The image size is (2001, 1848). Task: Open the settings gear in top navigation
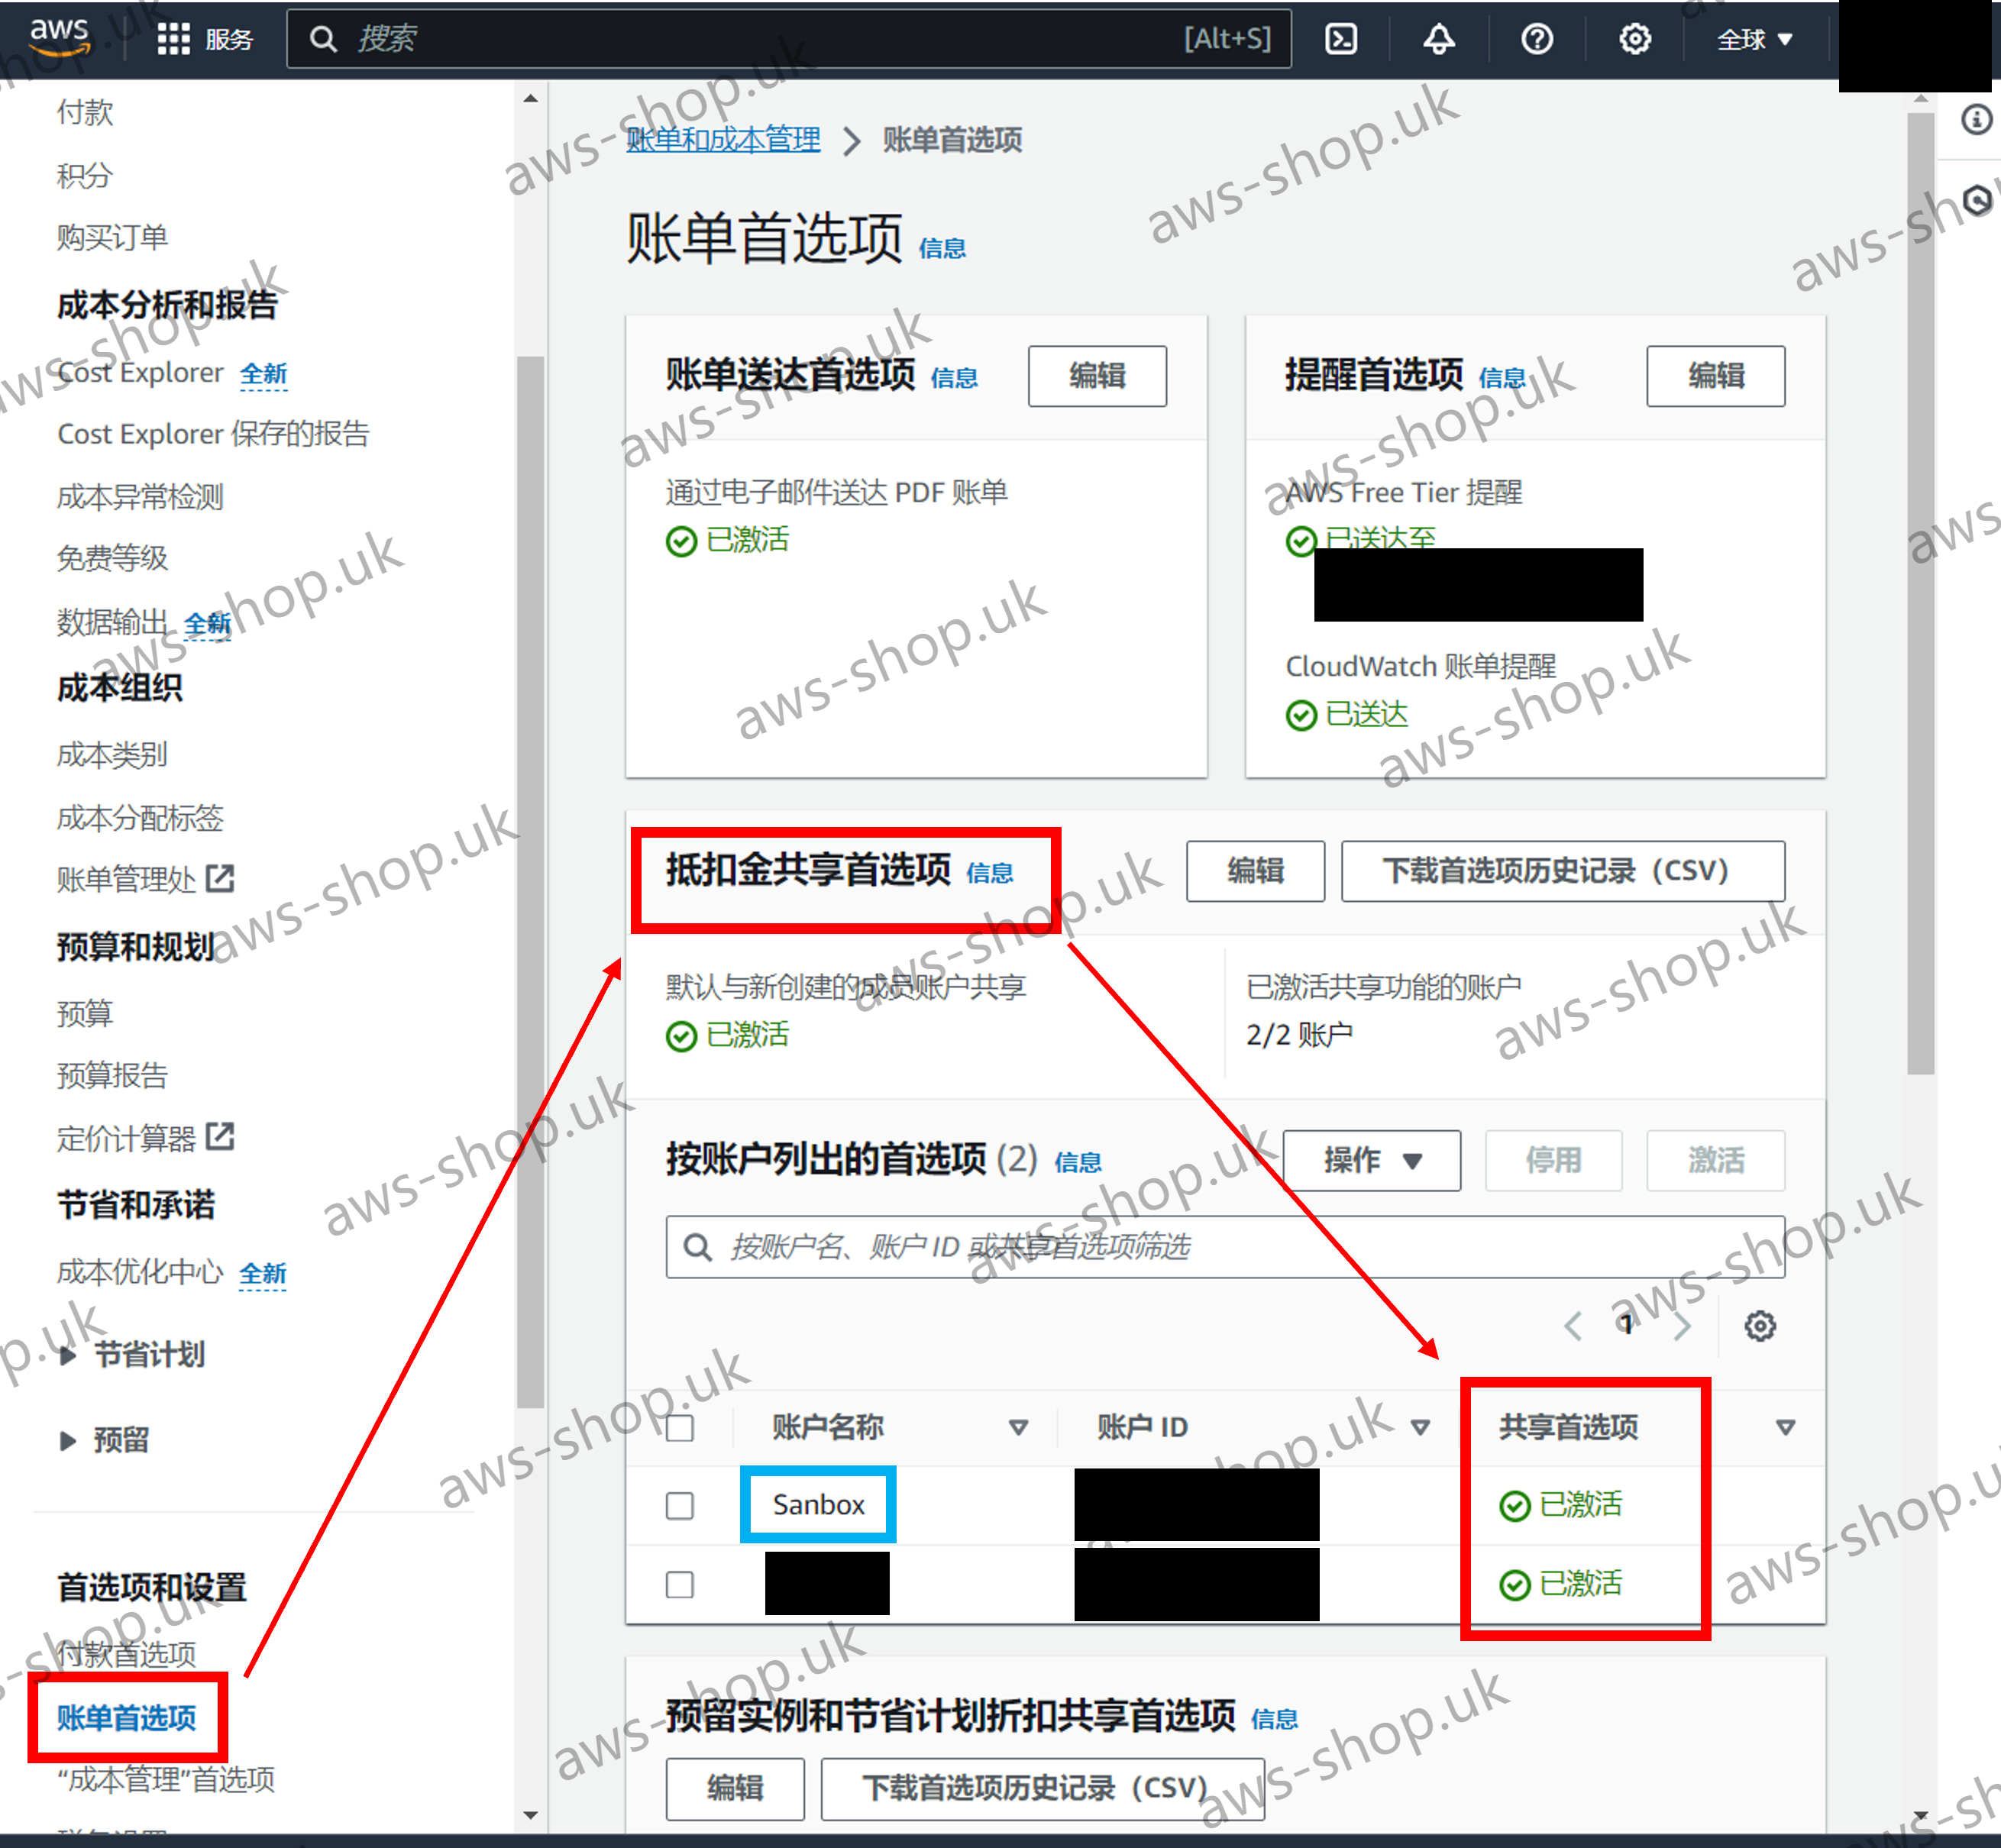point(1634,39)
